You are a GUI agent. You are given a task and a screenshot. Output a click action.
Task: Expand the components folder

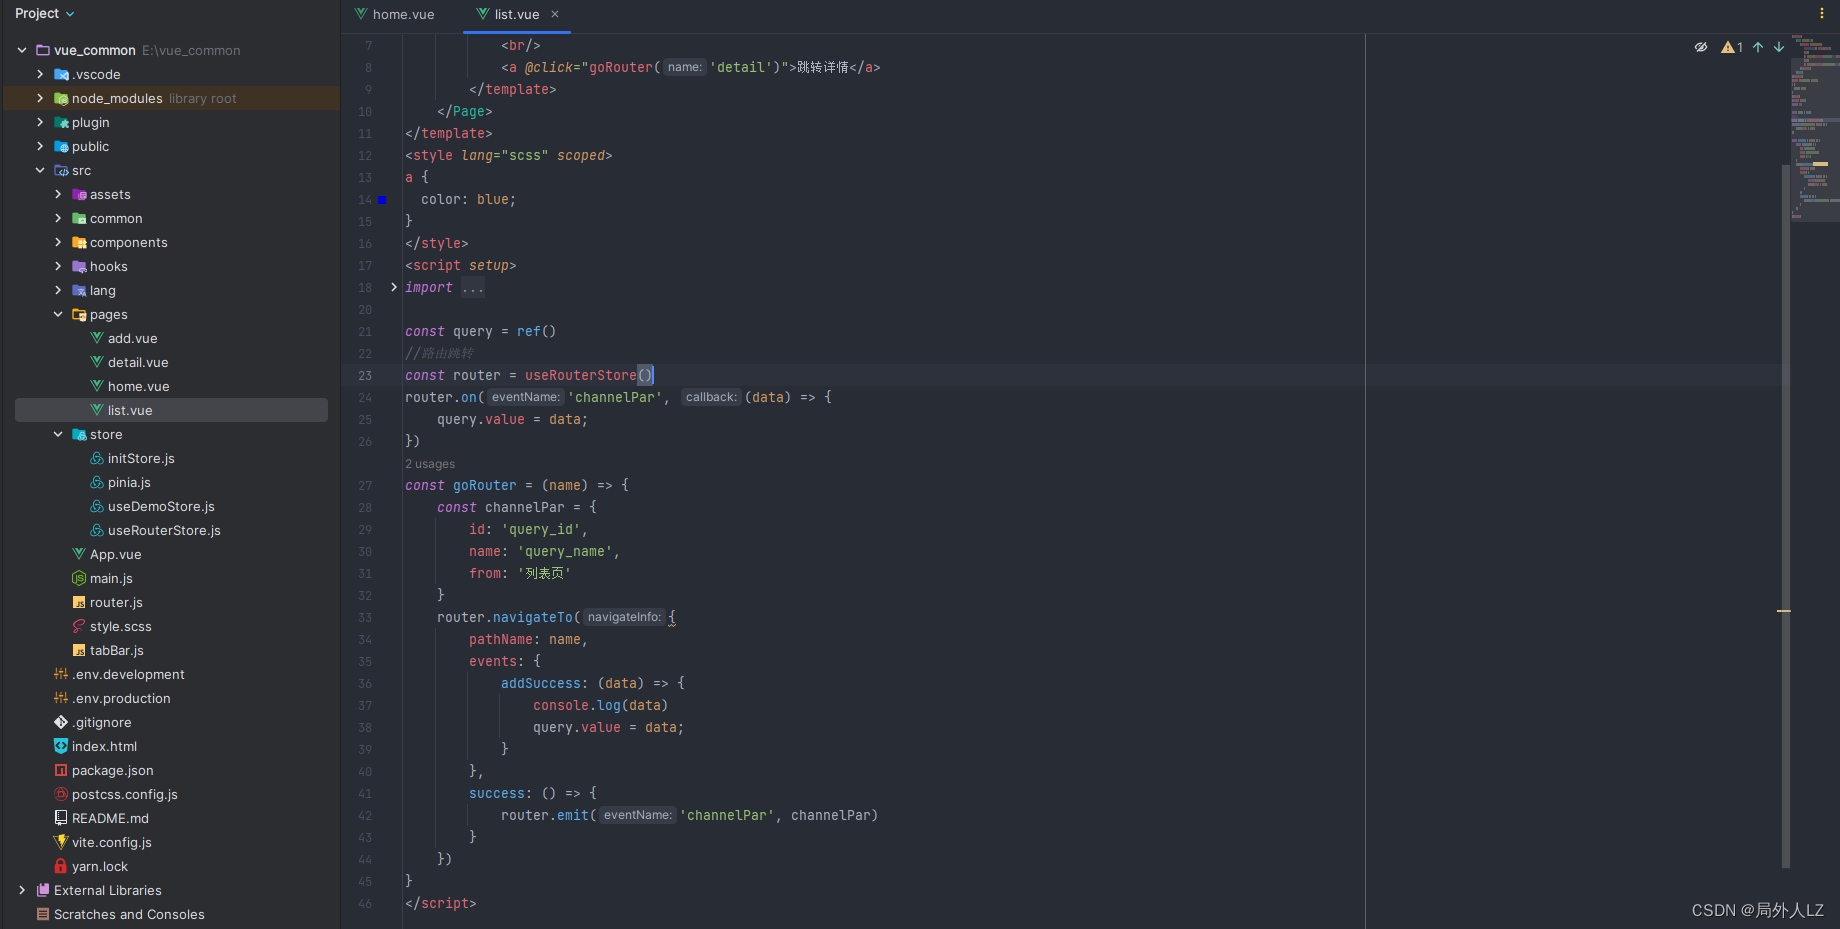coord(58,242)
